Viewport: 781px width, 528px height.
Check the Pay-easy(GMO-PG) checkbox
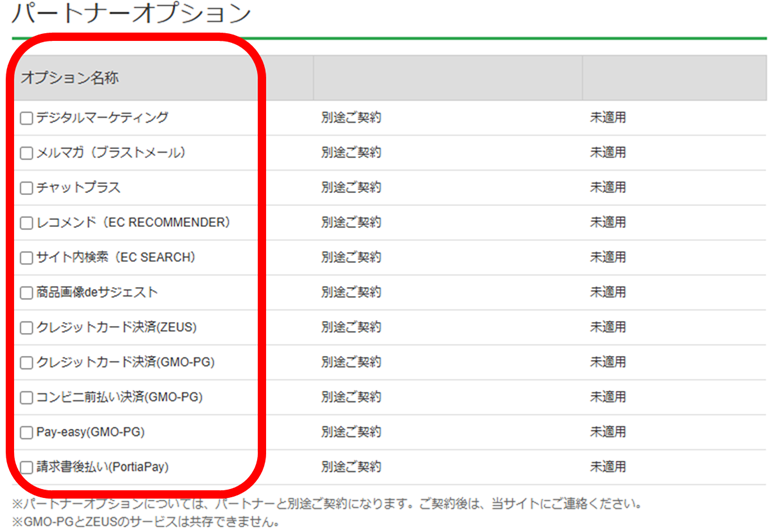tap(27, 433)
